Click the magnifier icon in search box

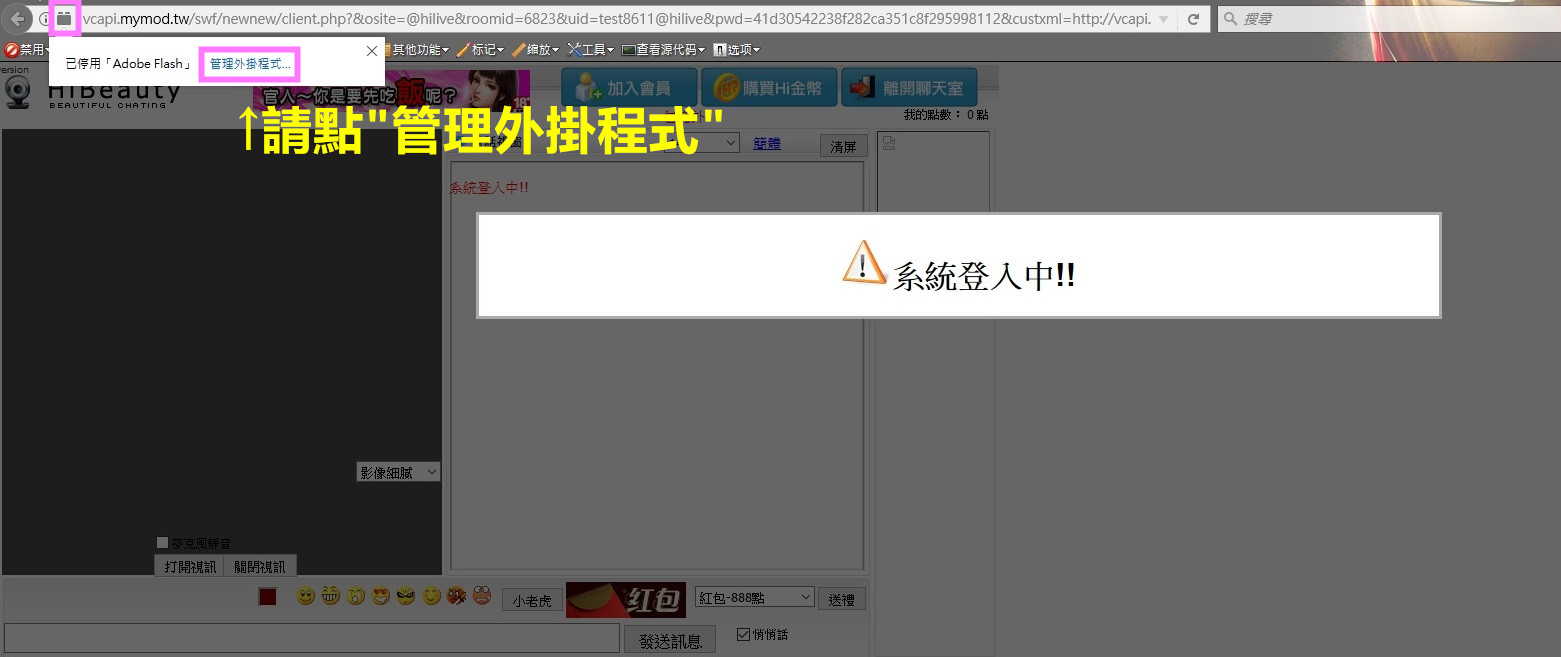tap(1230, 19)
